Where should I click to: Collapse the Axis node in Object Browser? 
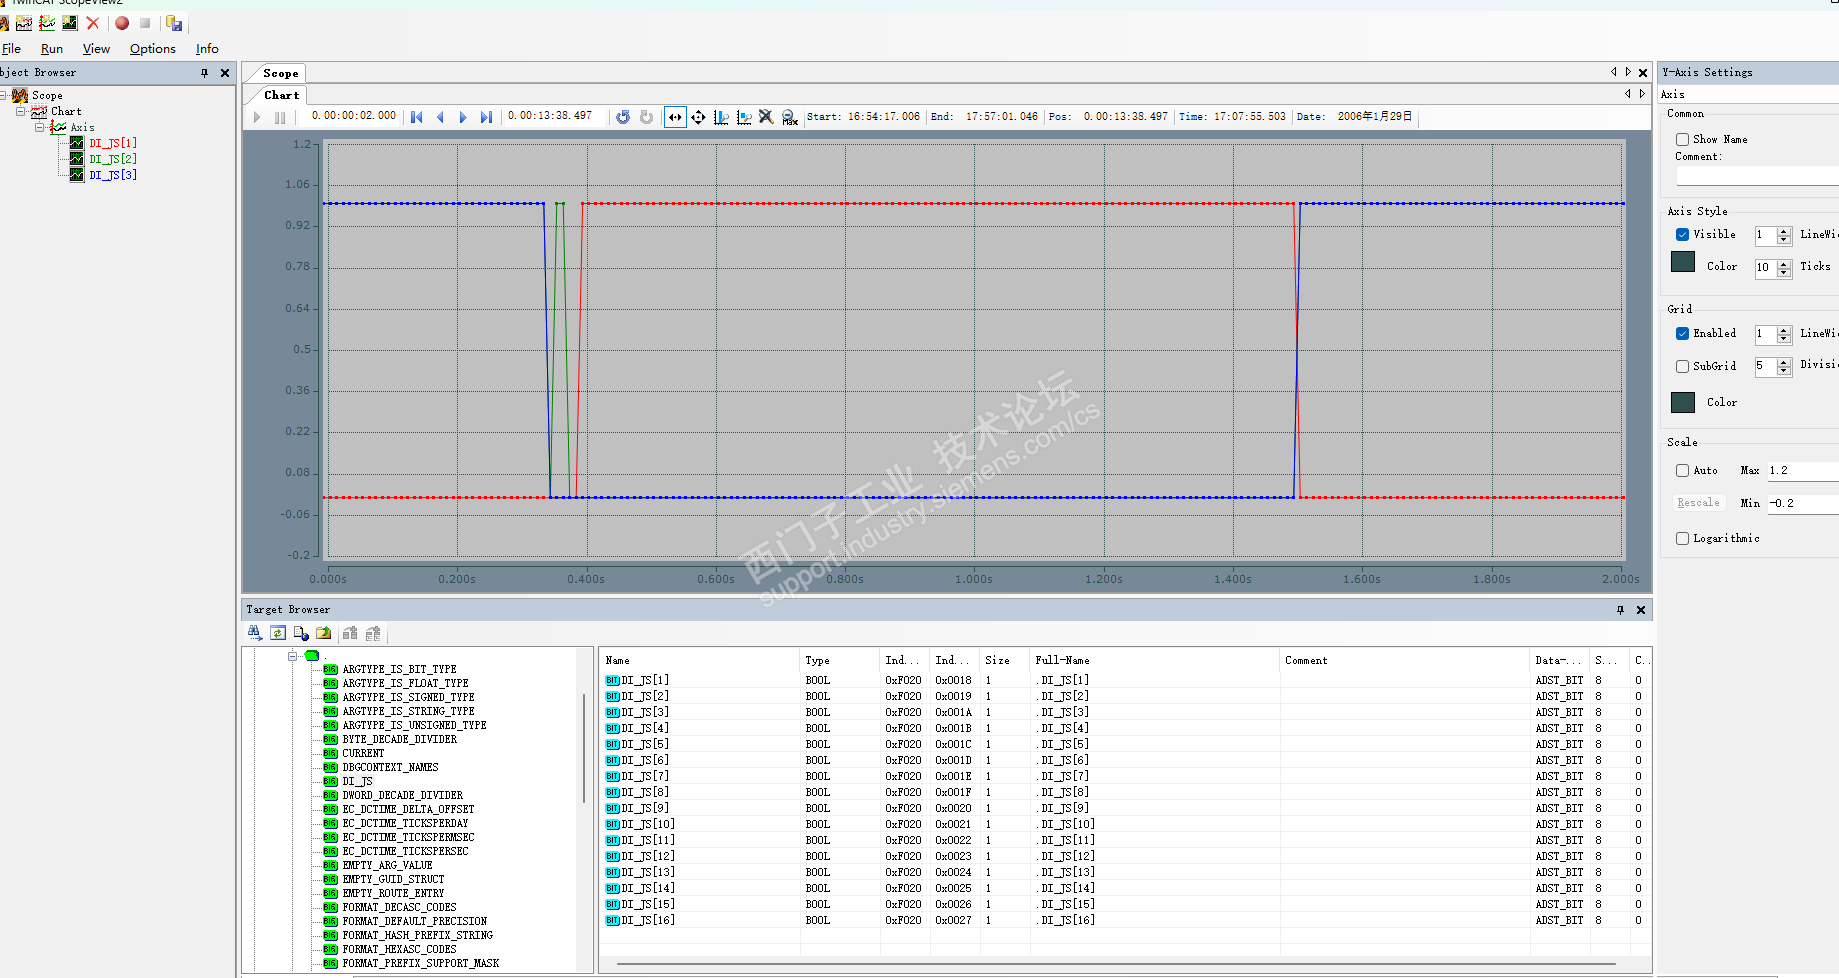[x=39, y=128]
